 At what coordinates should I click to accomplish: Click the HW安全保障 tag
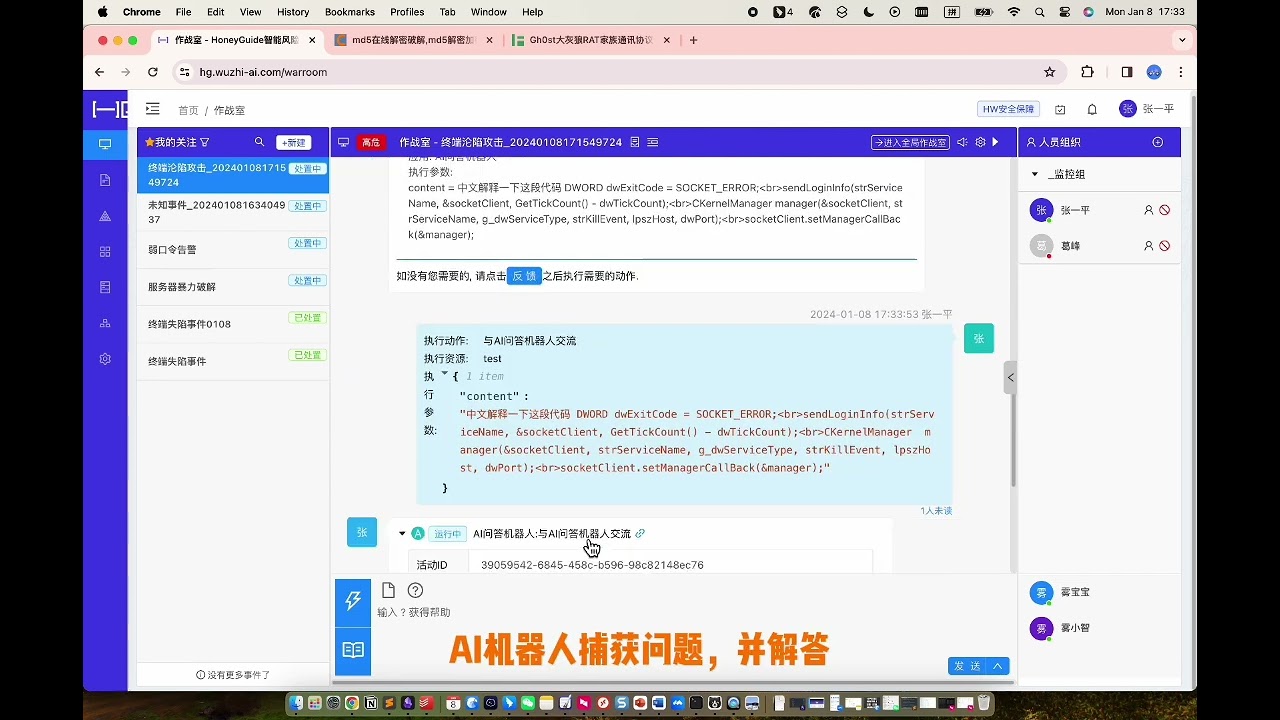pyautogui.click(x=1008, y=109)
